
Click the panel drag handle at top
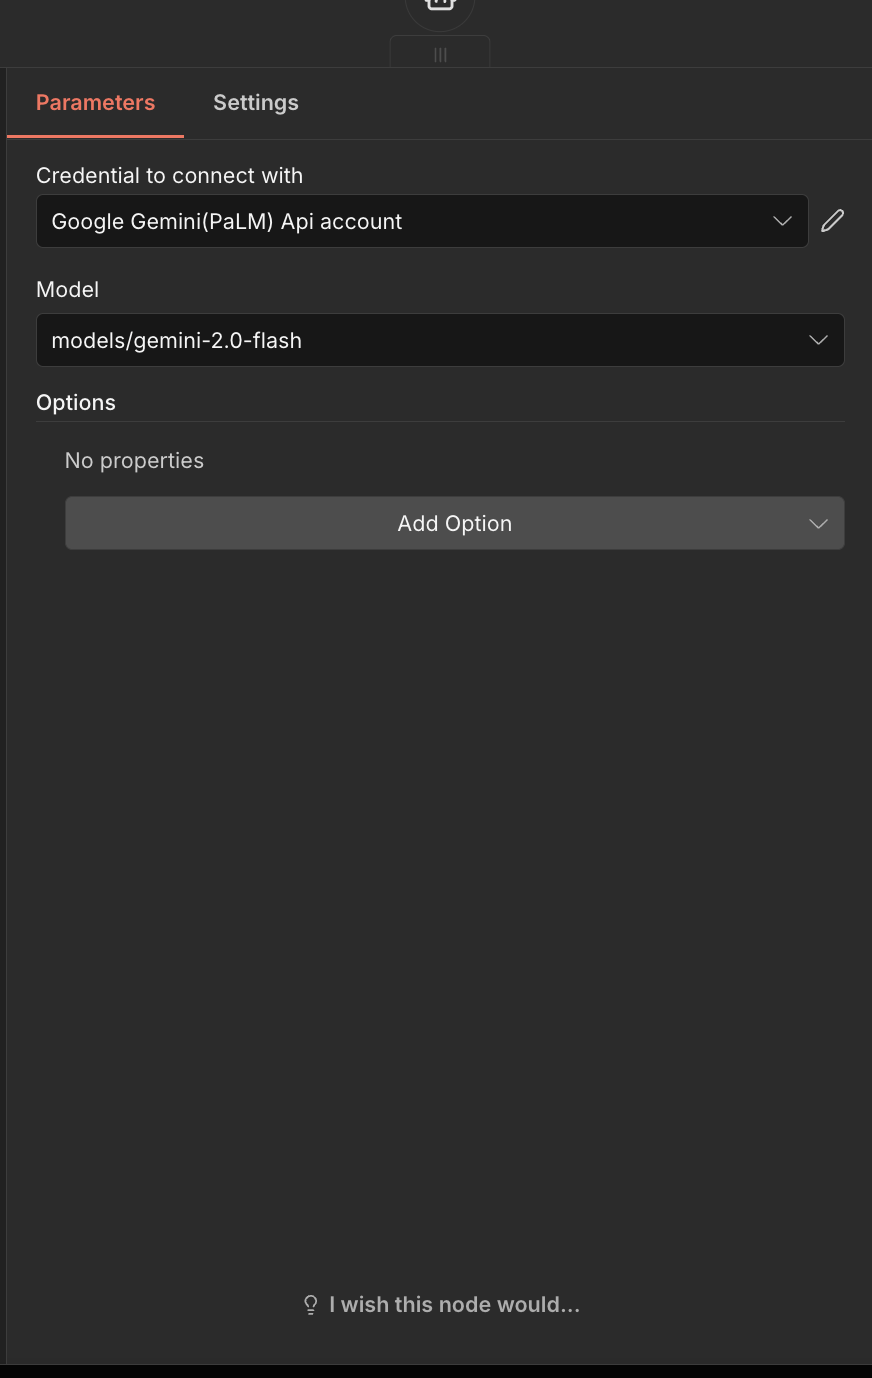click(440, 55)
